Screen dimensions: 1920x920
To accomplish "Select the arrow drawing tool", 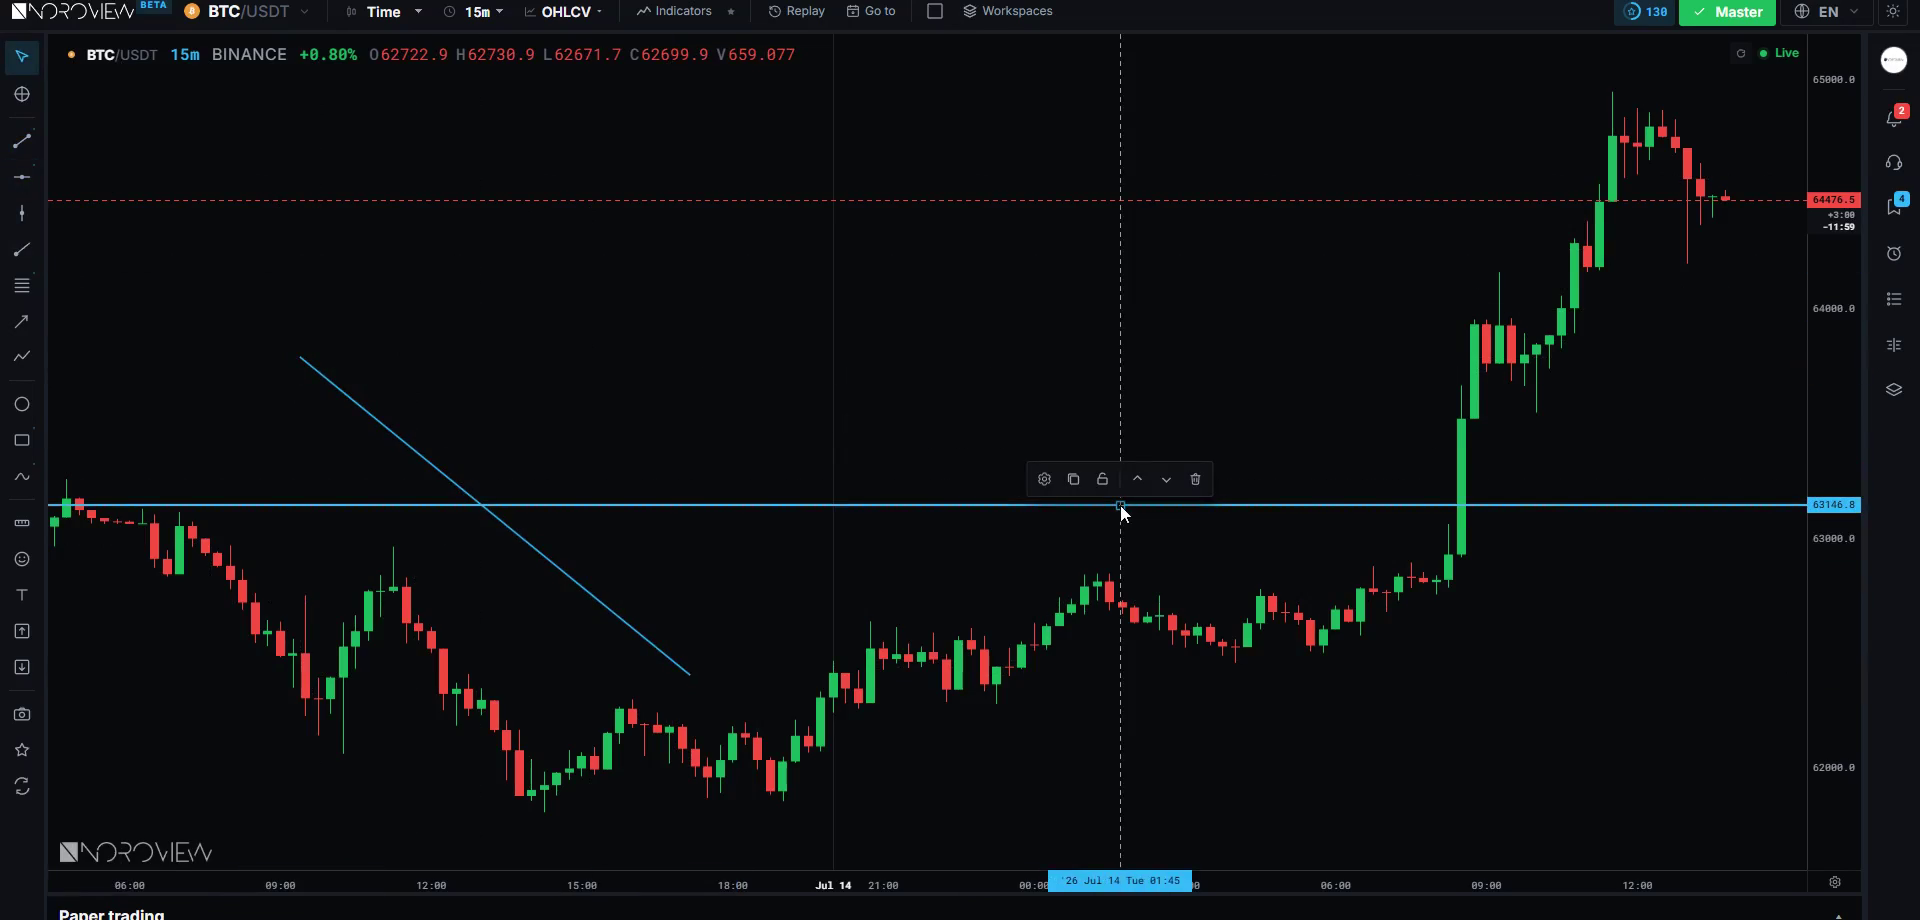I will 22,321.
